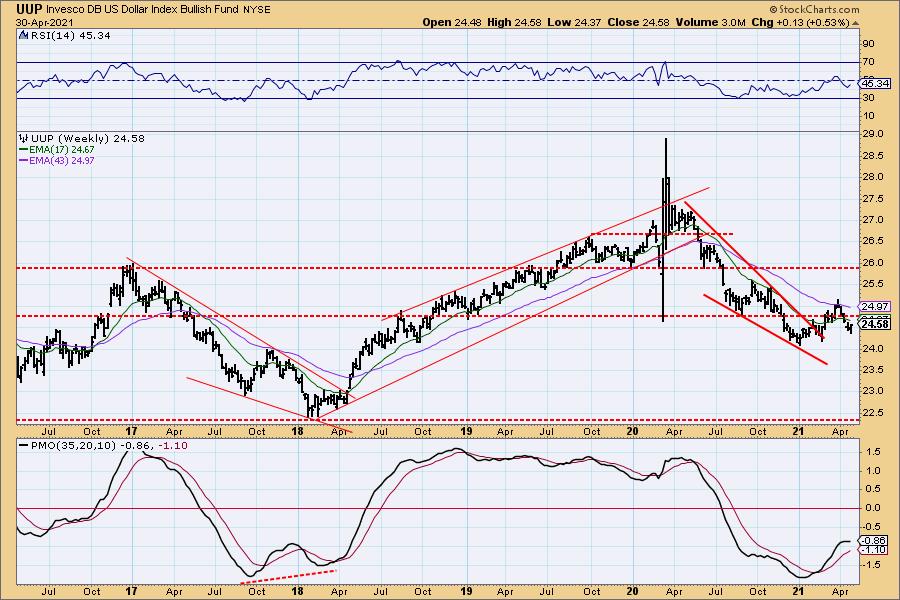Click the -1.10 PMO signal tag on the right axis
The height and width of the screenshot is (600, 900).
[875, 550]
